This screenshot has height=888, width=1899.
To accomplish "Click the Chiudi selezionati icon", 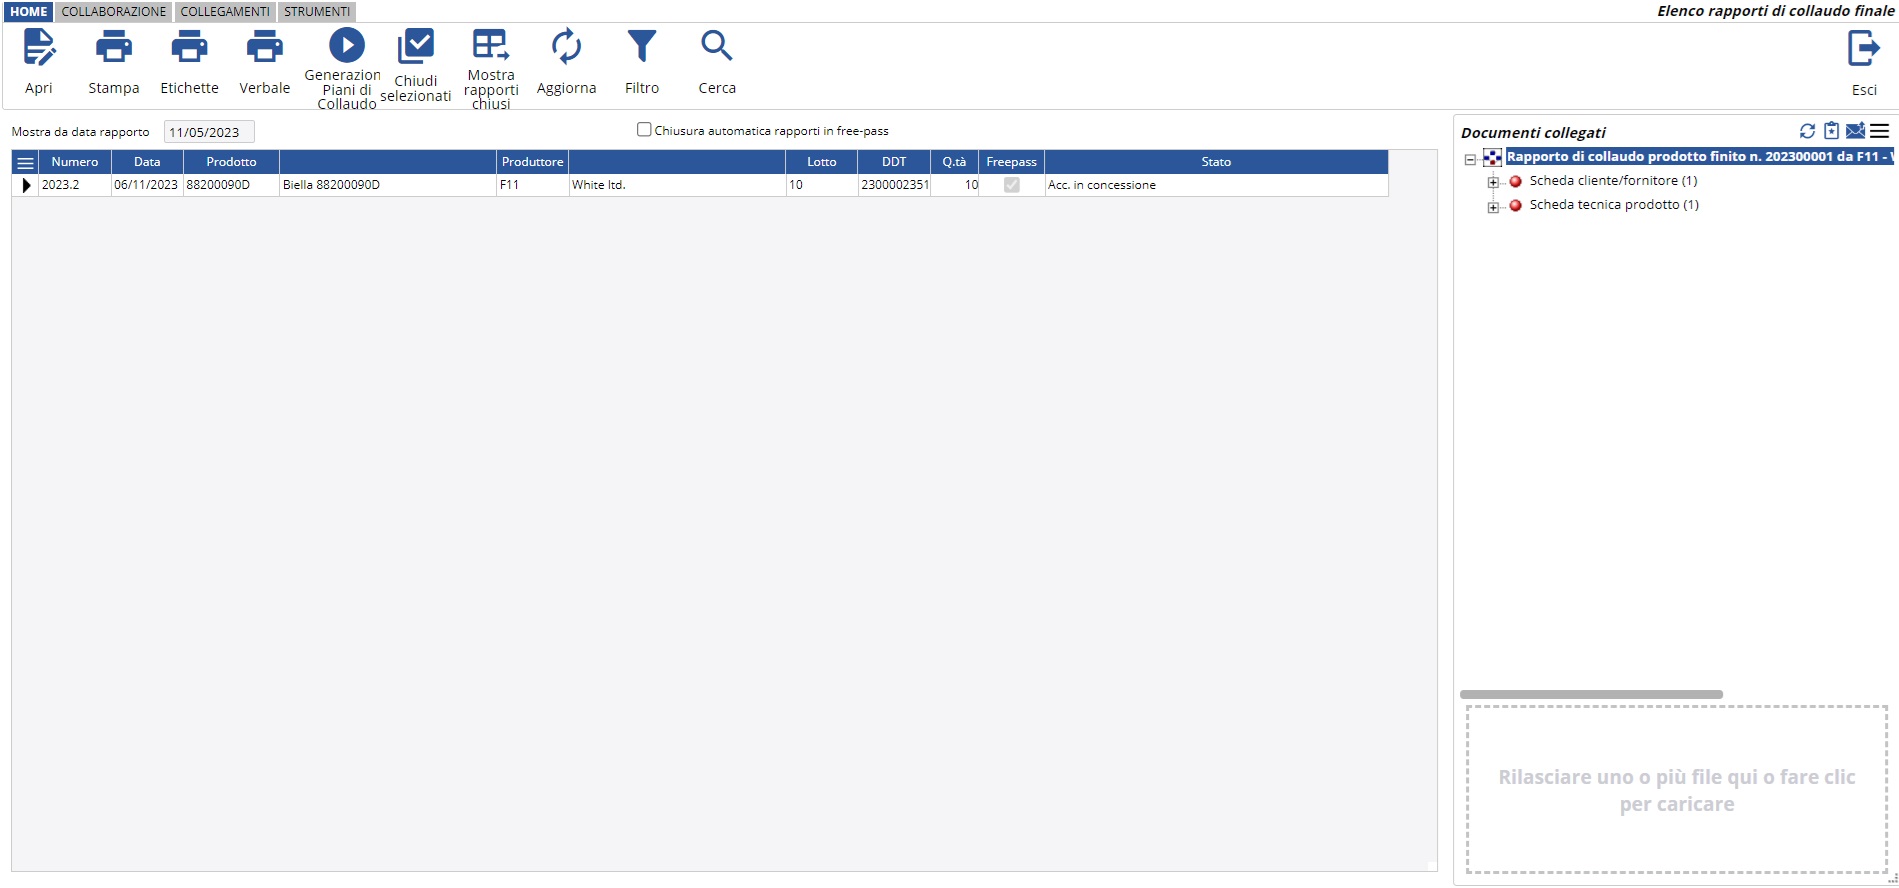I will click(x=415, y=47).
